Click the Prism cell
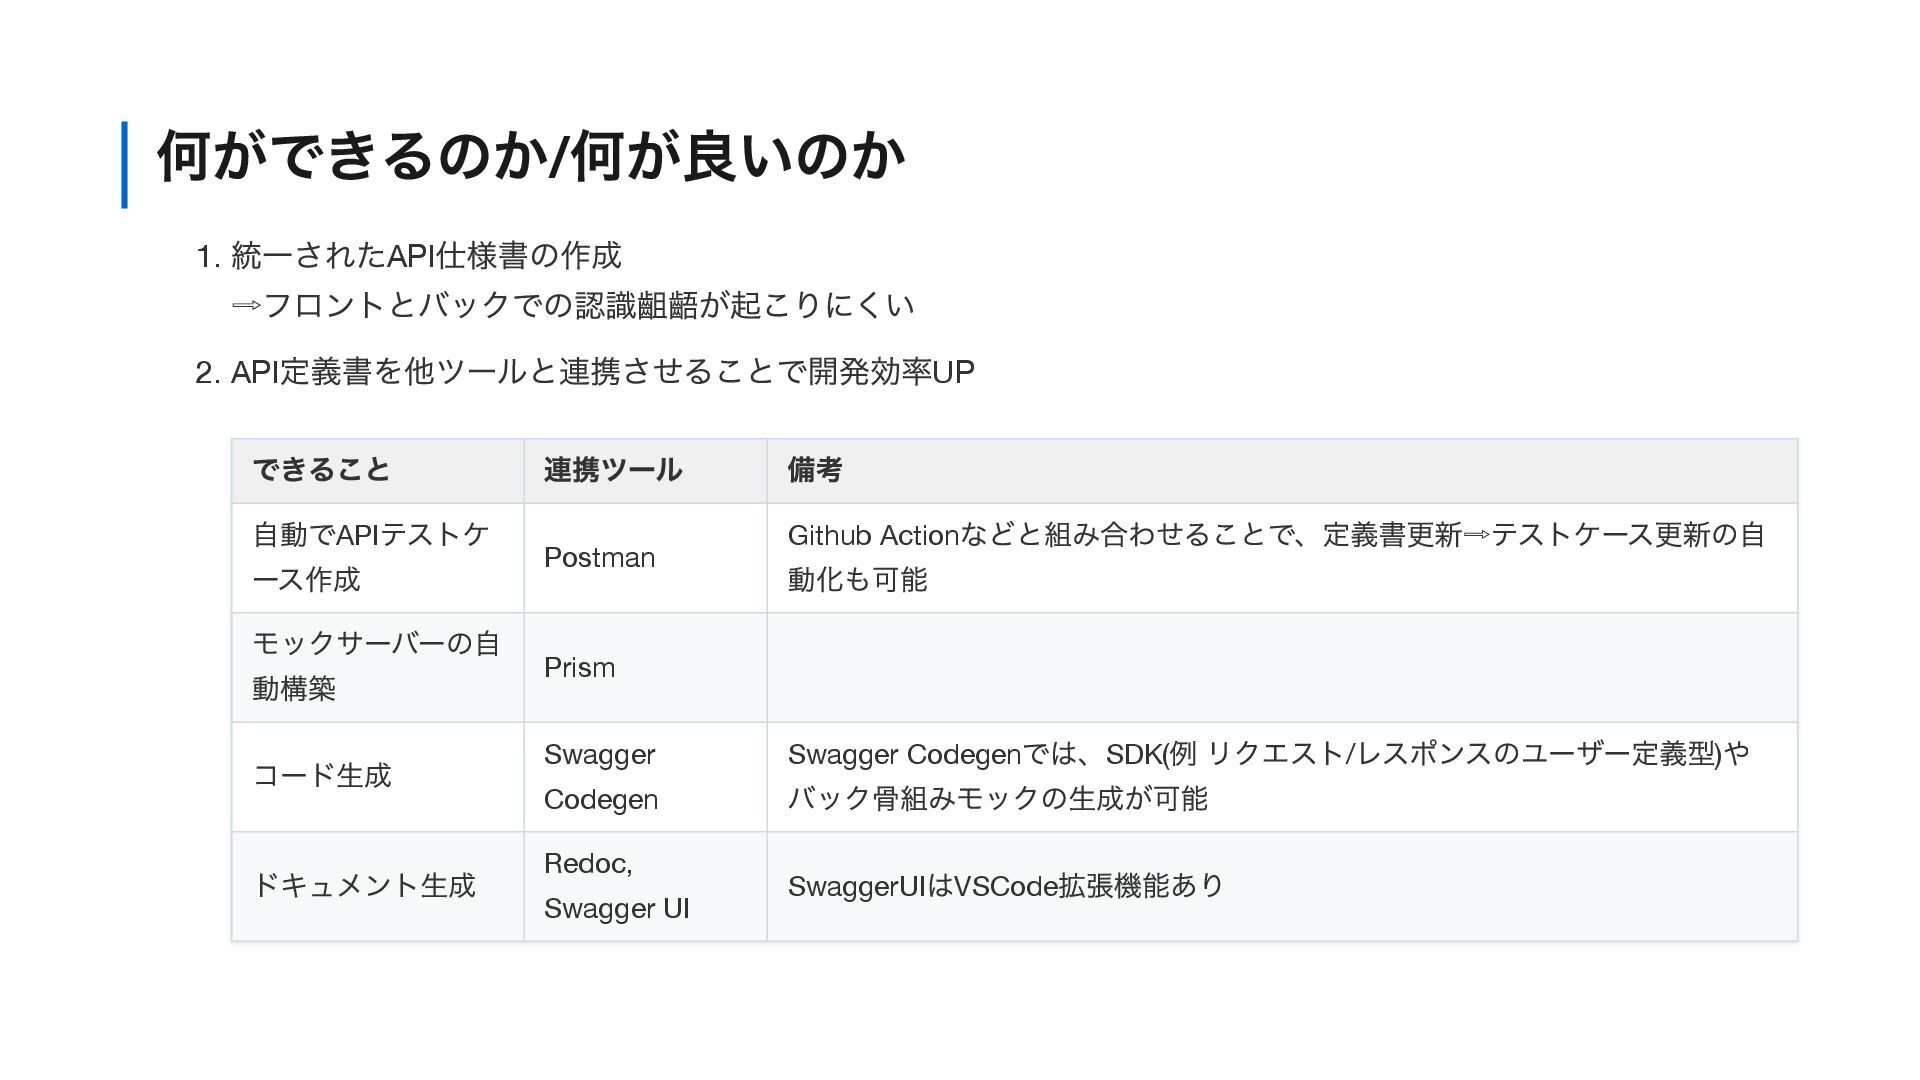The width and height of the screenshot is (1920, 1080). click(x=580, y=668)
